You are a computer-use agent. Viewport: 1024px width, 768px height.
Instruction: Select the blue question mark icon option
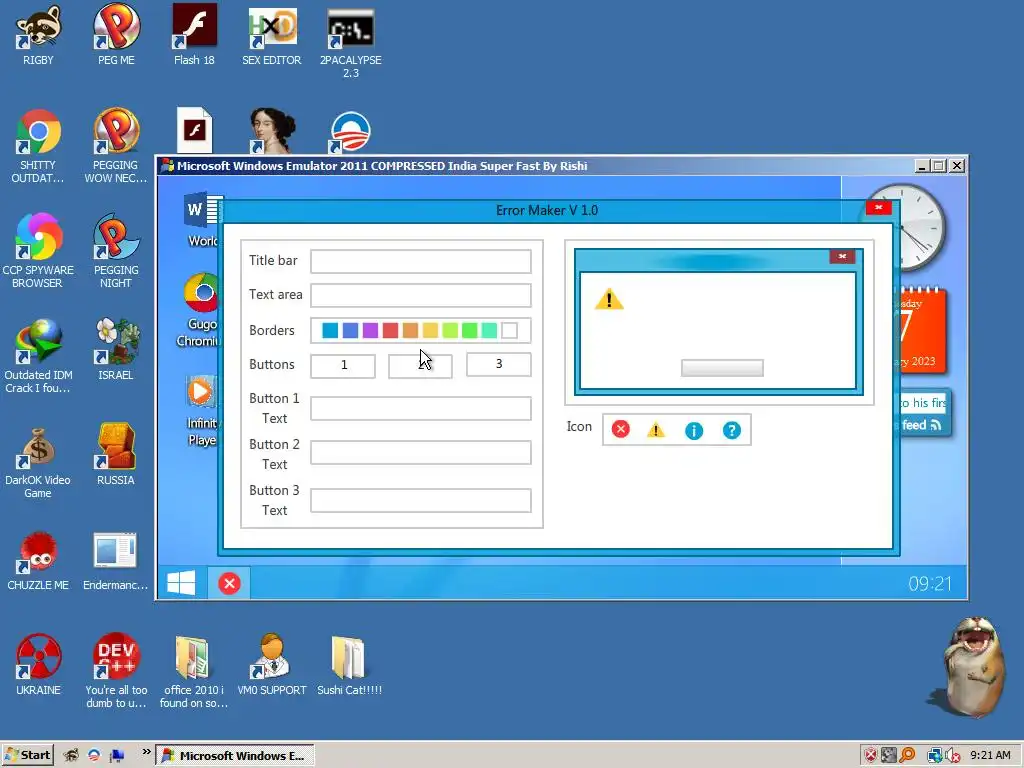coord(731,430)
